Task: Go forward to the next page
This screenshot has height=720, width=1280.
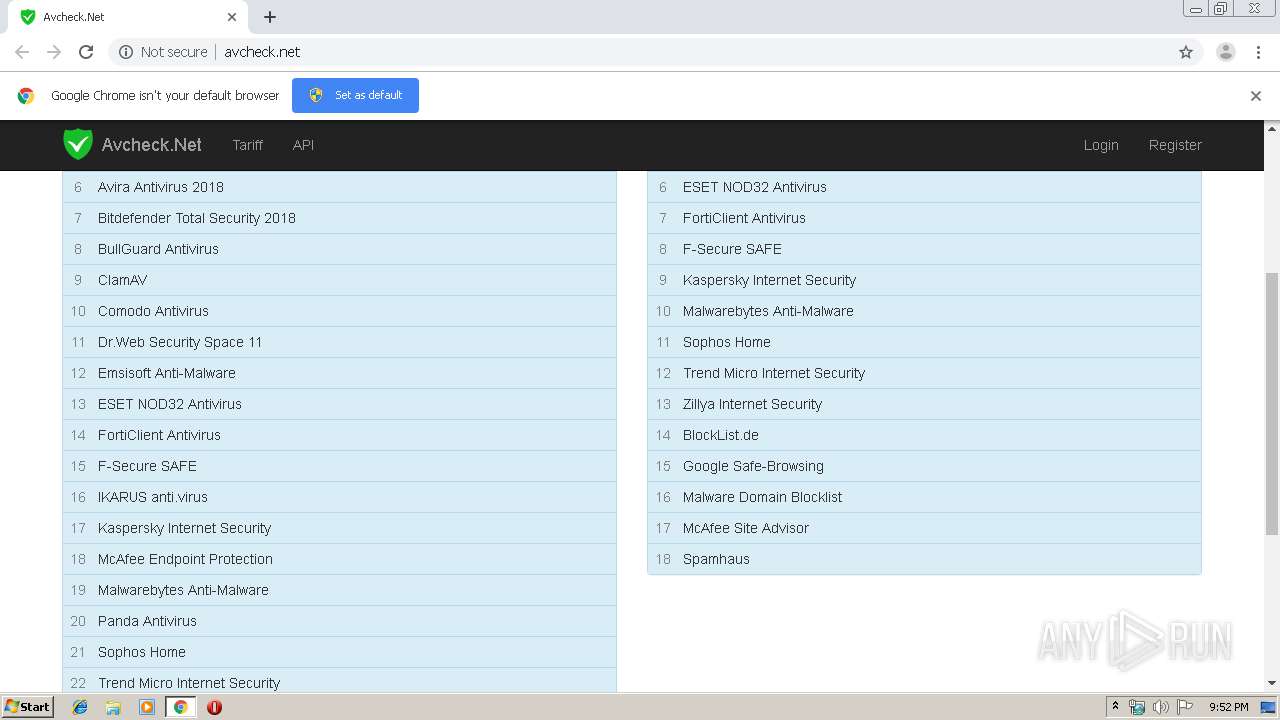Action: (54, 52)
